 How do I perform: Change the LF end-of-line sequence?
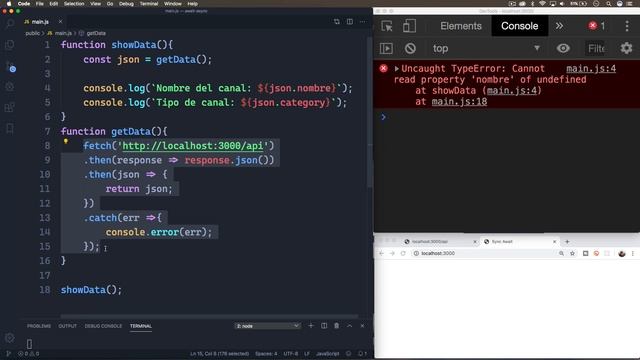click(307, 354)
